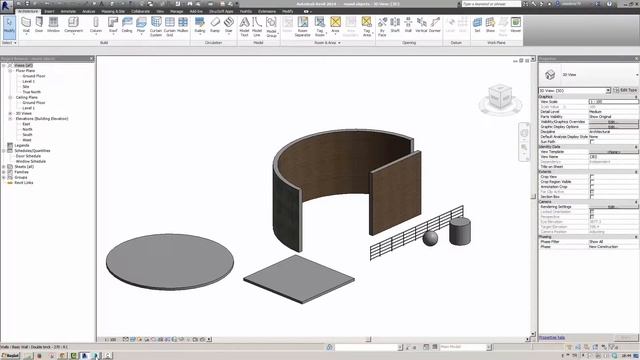This screenshot has height=360, width=640.
Task: Click the Modify tool
Action: (9, 27)
